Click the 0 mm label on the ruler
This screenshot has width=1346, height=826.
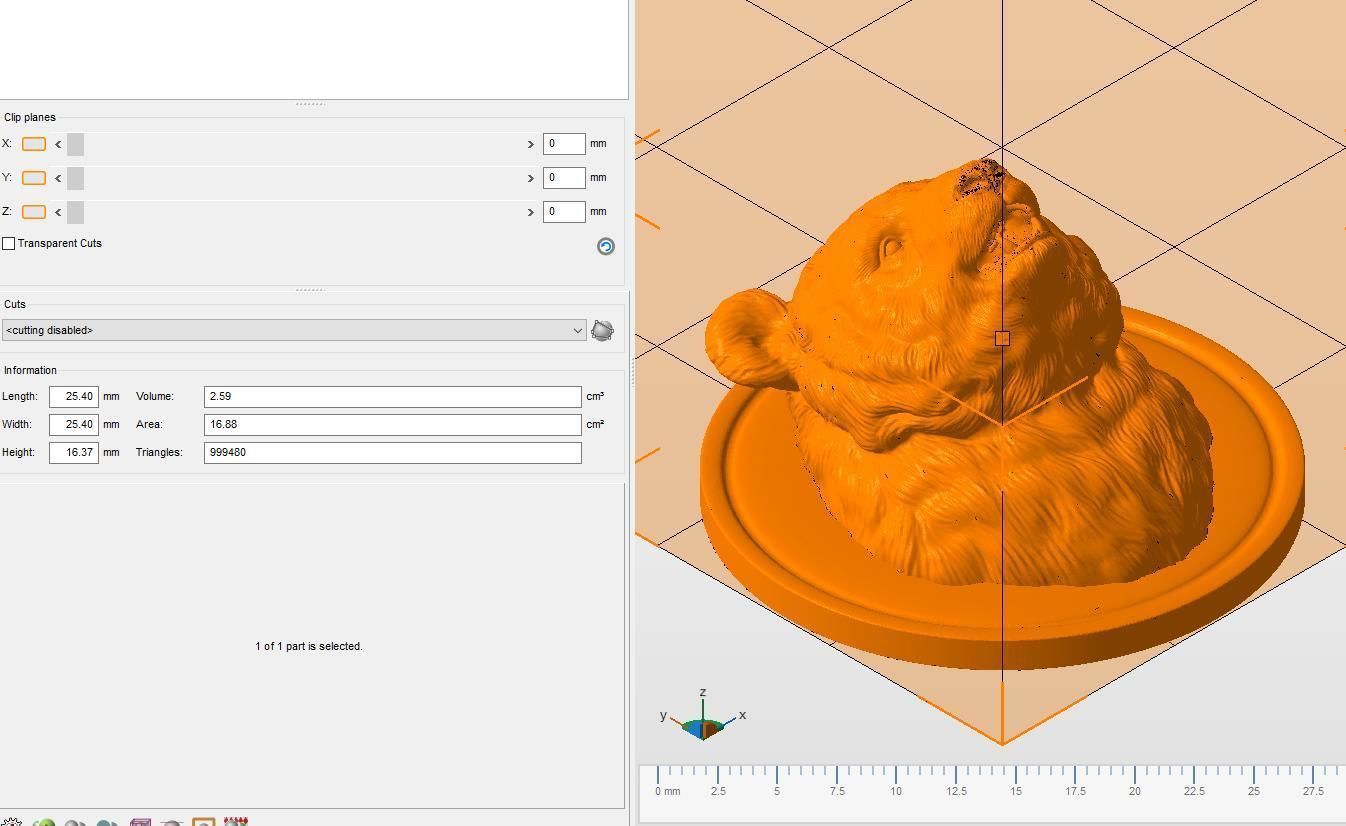coord(668,791)
